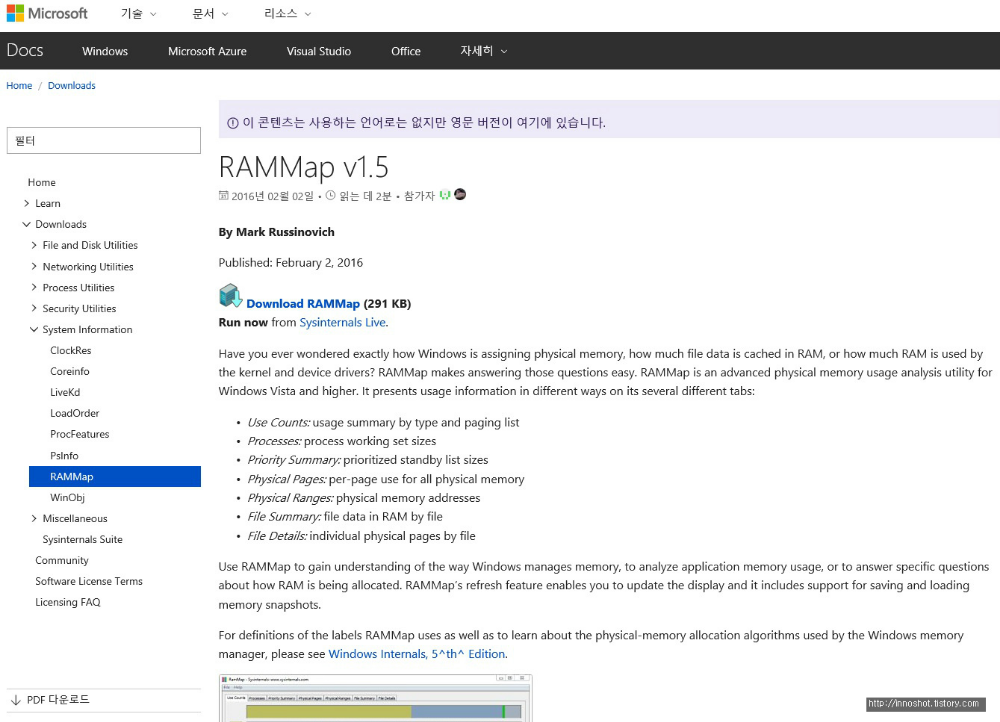Viewport: 1000px width, 722px height.
Task: Click 'By Mark Russinovich' author text
Action: 276,232
